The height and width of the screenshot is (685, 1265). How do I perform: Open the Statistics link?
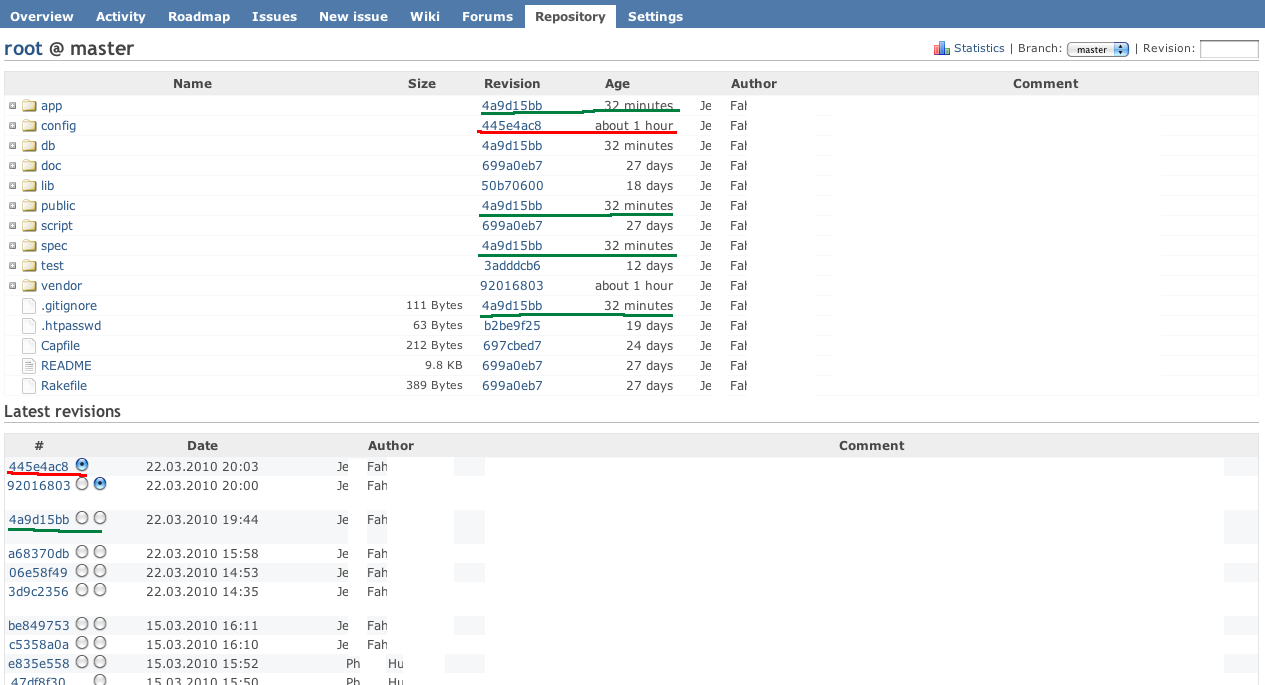click(979, 48)
